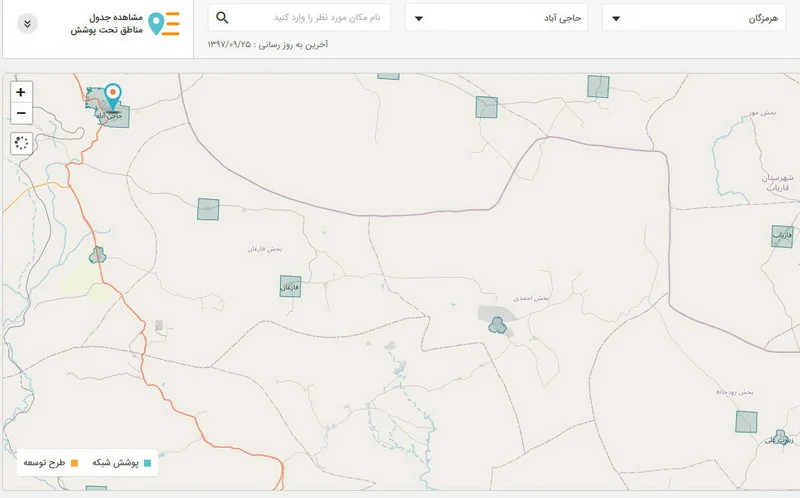Click the loading spinner map control
The image size is (800, 498).
(x=21, y=143)
